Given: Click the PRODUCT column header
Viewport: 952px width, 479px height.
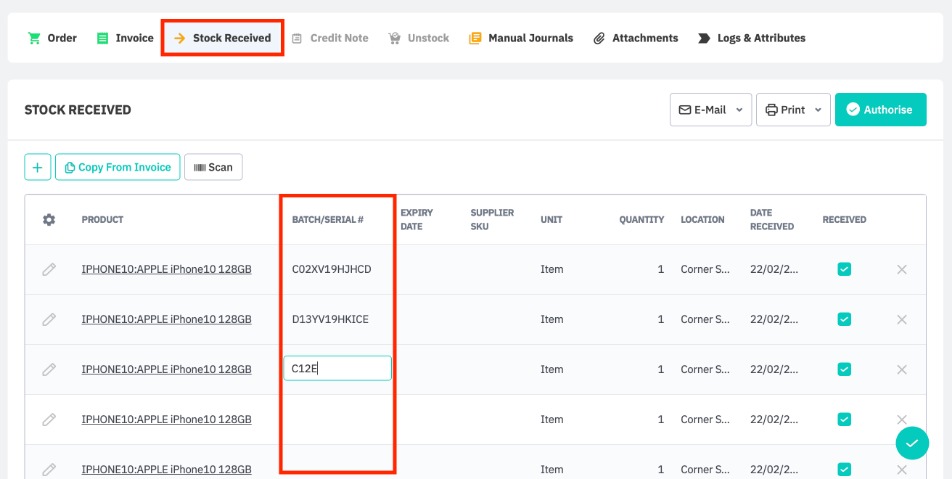Looking at the screenshot, I should pyautogui.click(x=103, y=220).
